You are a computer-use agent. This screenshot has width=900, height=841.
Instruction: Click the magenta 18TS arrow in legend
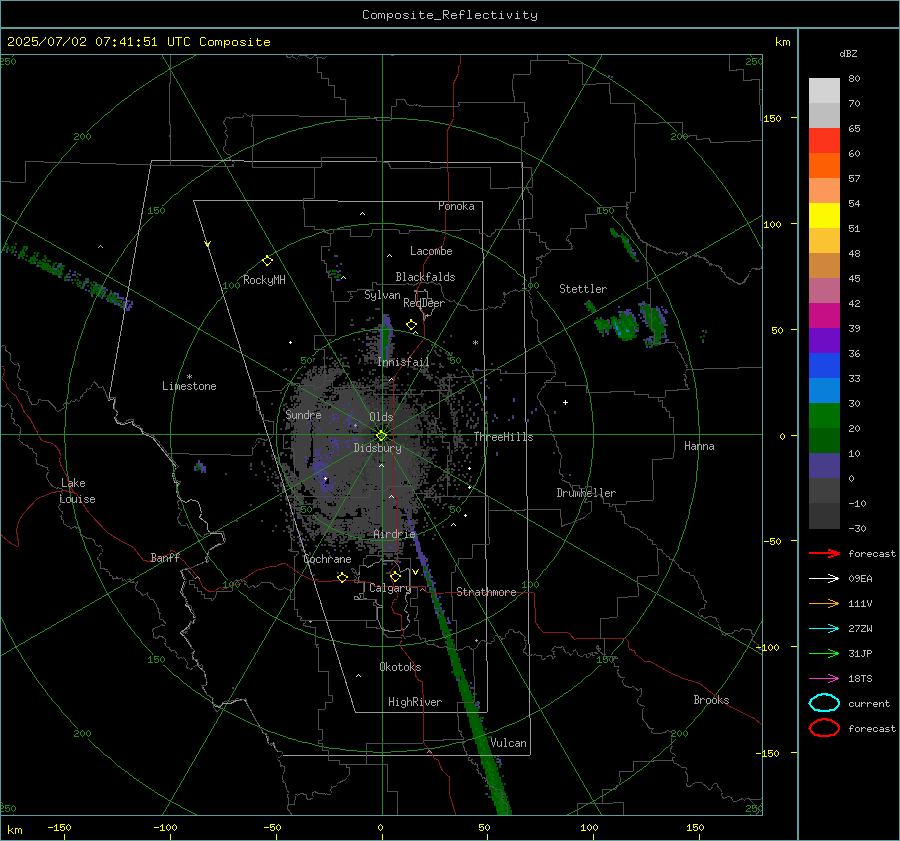[x=824, y=679]
